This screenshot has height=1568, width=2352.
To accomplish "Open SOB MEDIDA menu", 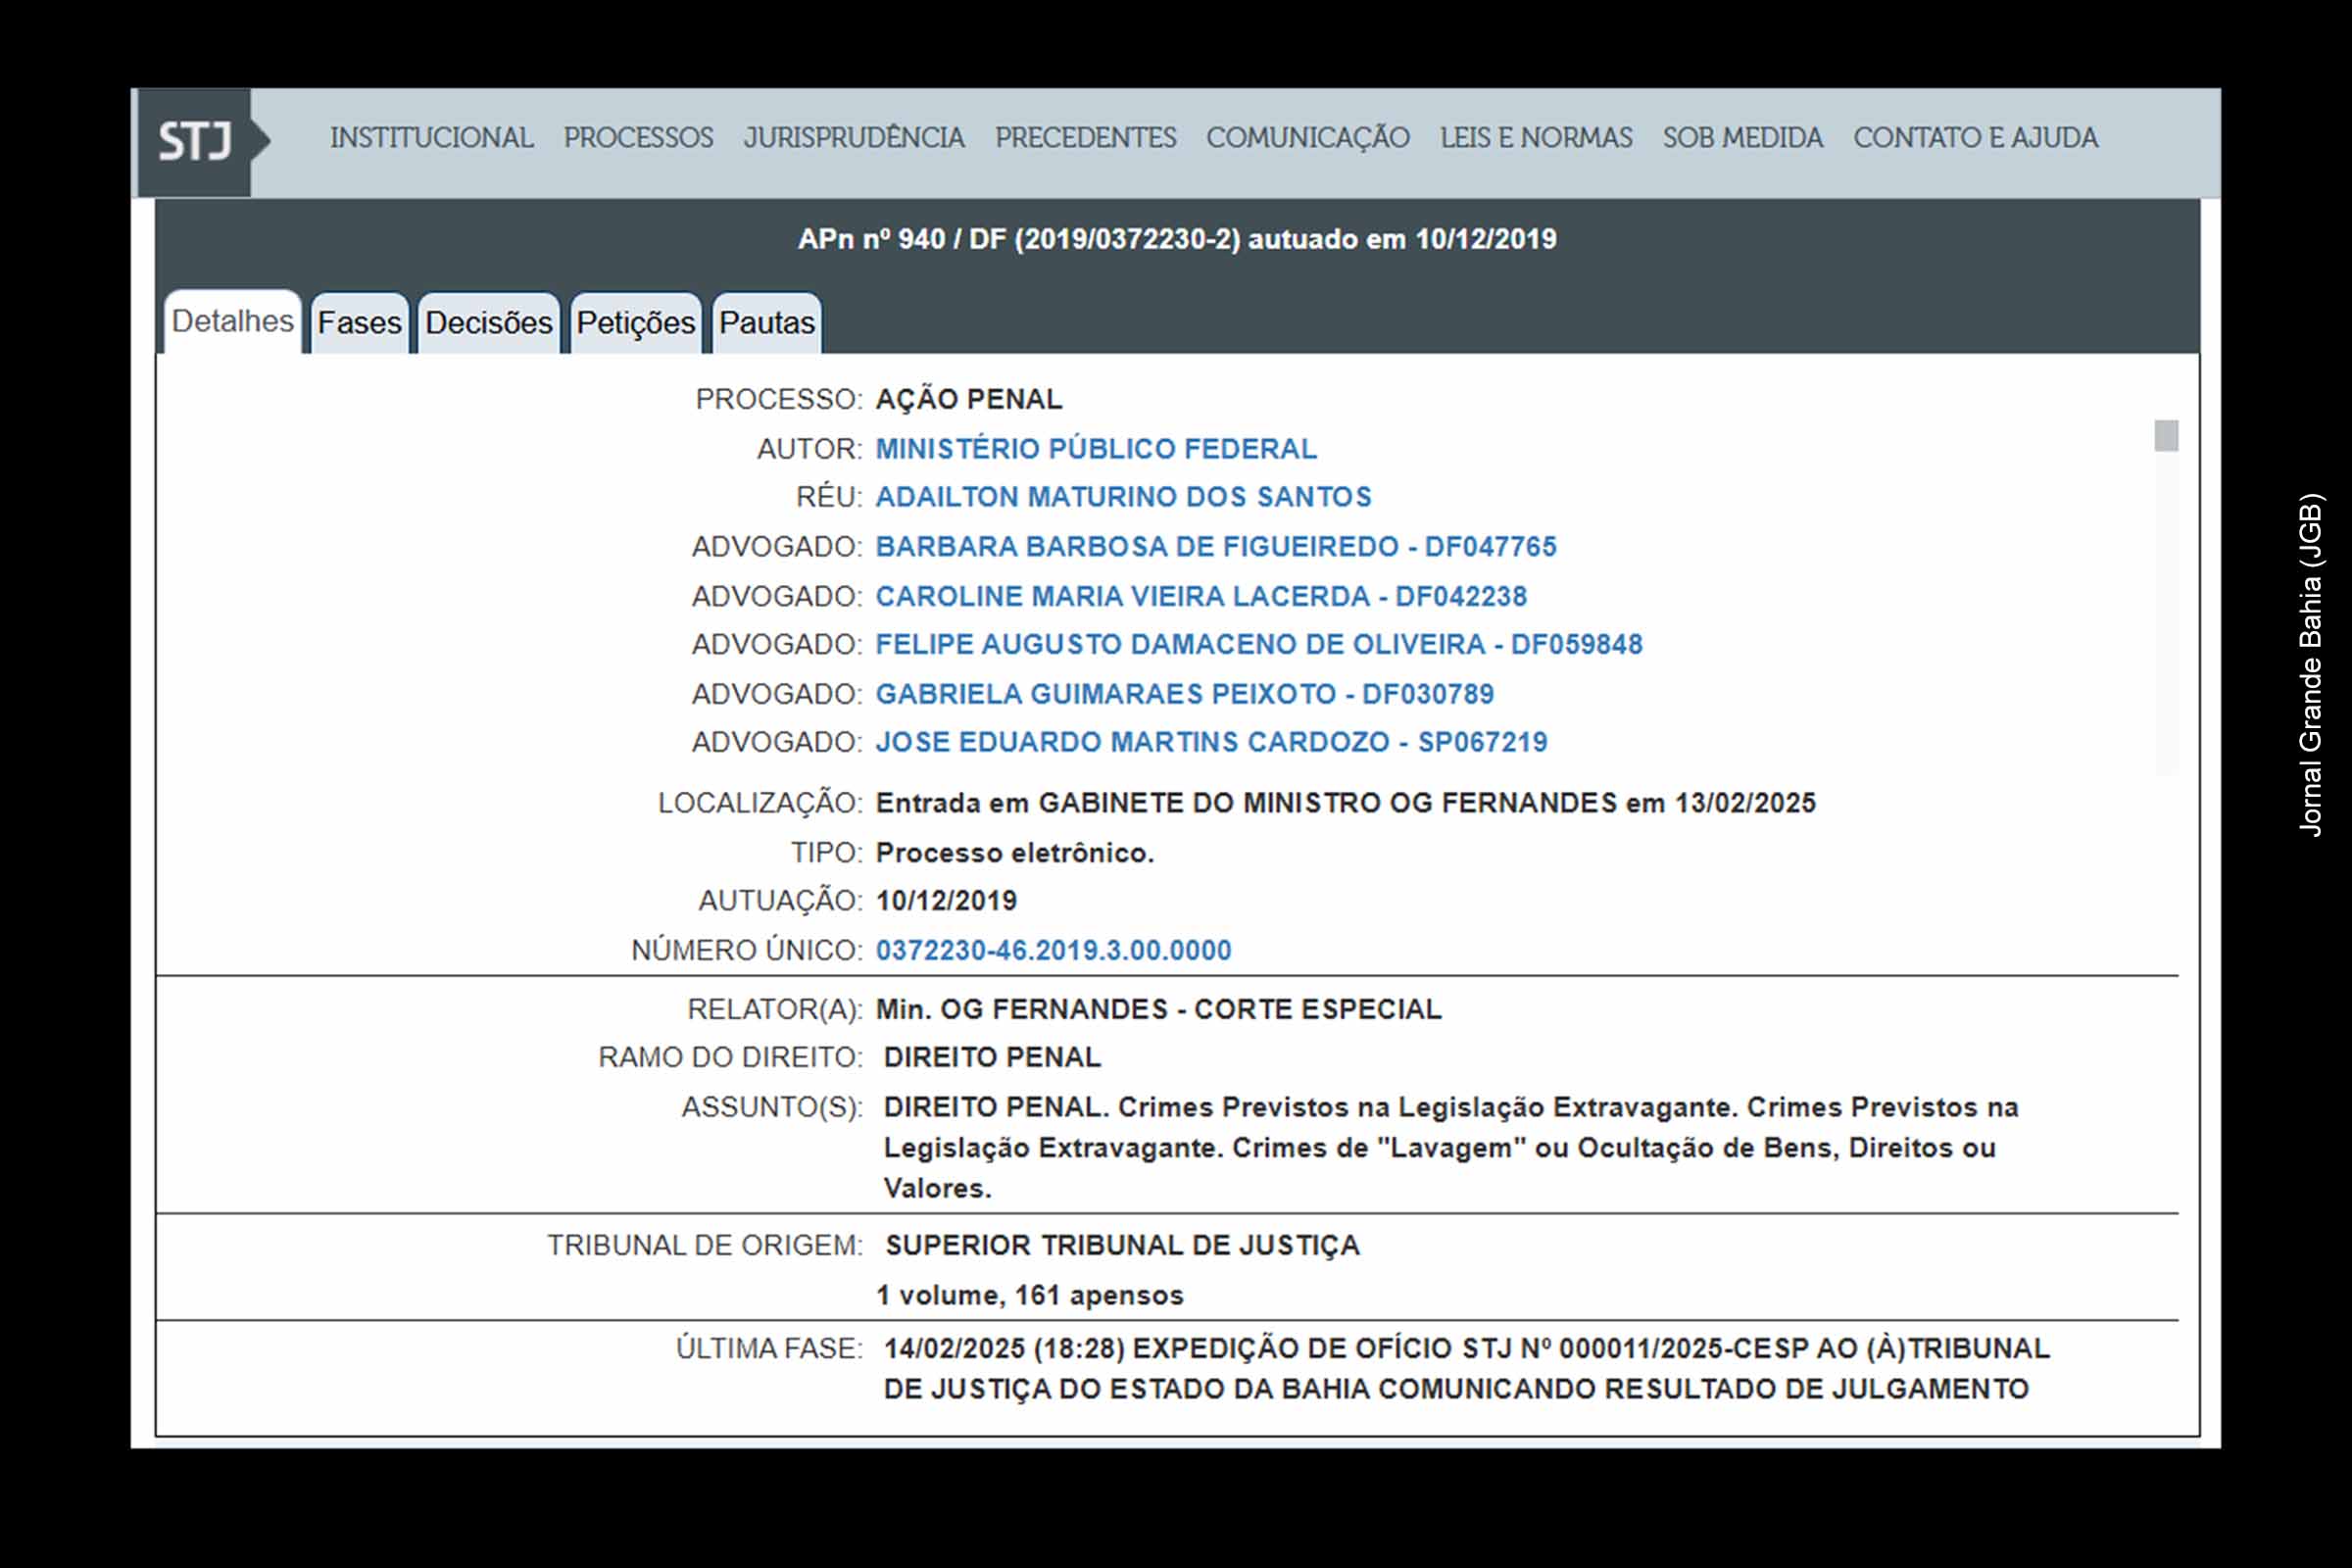I will pyautogui.click(x=1742, y=138).
